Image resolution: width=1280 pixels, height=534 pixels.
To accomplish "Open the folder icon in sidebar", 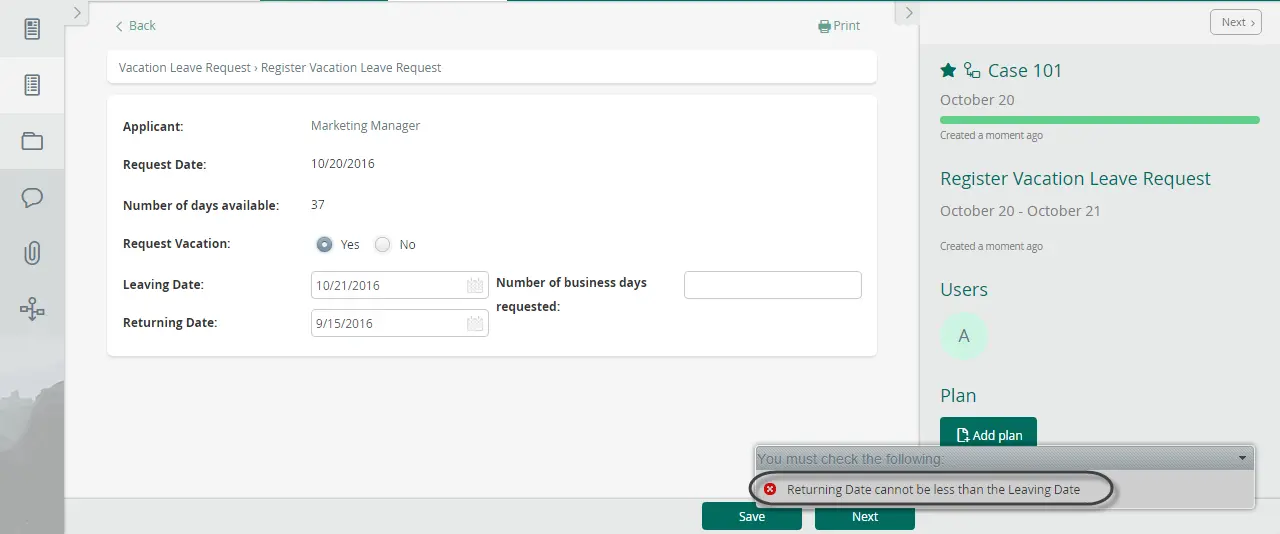I will (x=32, y=141).
